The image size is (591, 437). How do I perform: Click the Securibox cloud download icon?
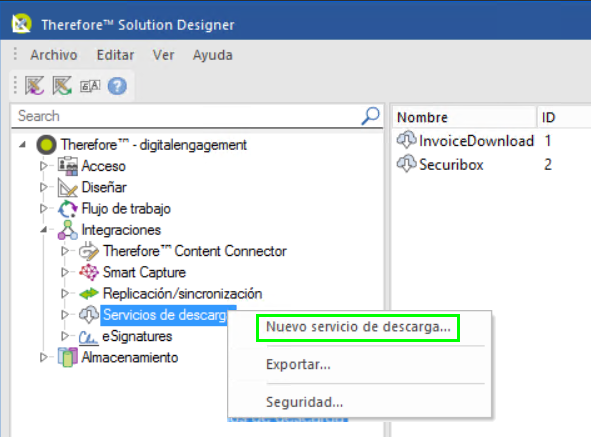point(406,164)
